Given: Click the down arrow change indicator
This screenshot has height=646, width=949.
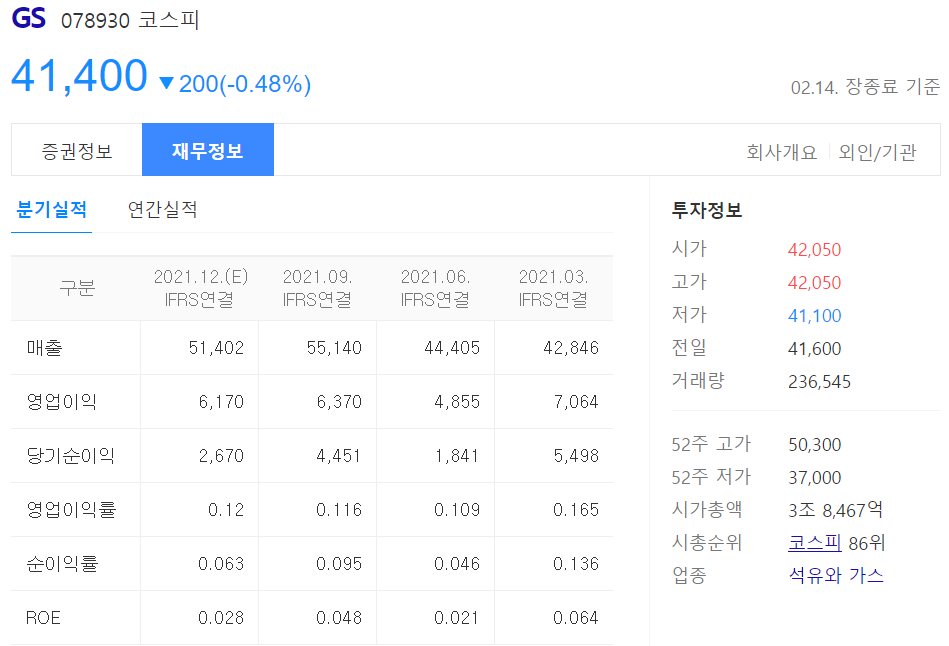Looking at the screenshot, I should coord(166,83).
